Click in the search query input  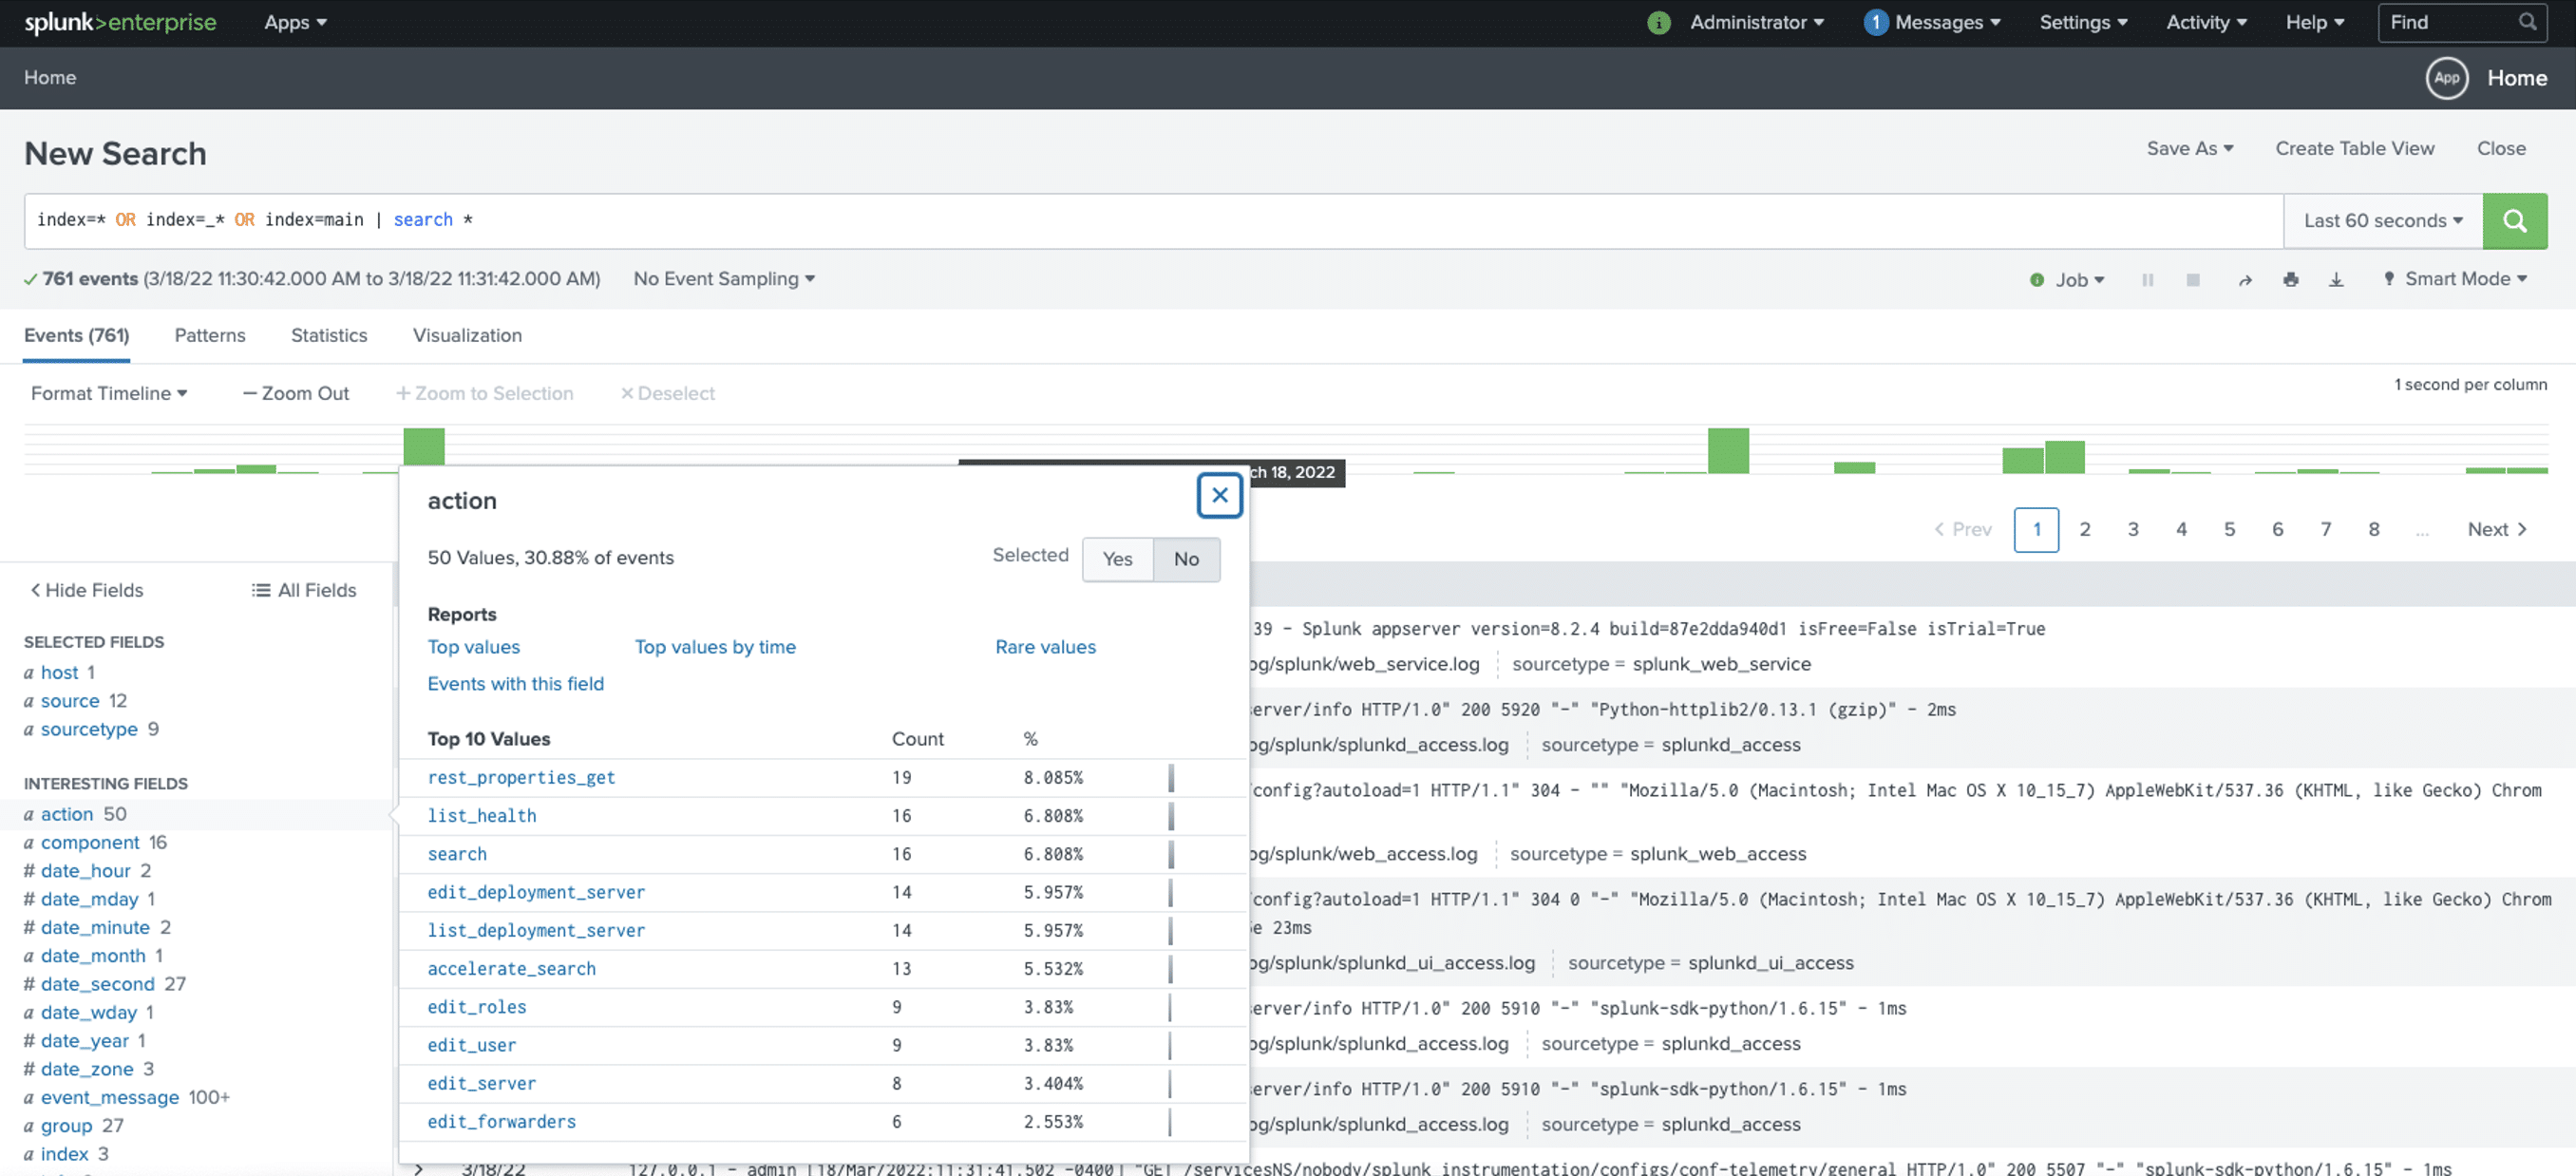click(1153, 221)
